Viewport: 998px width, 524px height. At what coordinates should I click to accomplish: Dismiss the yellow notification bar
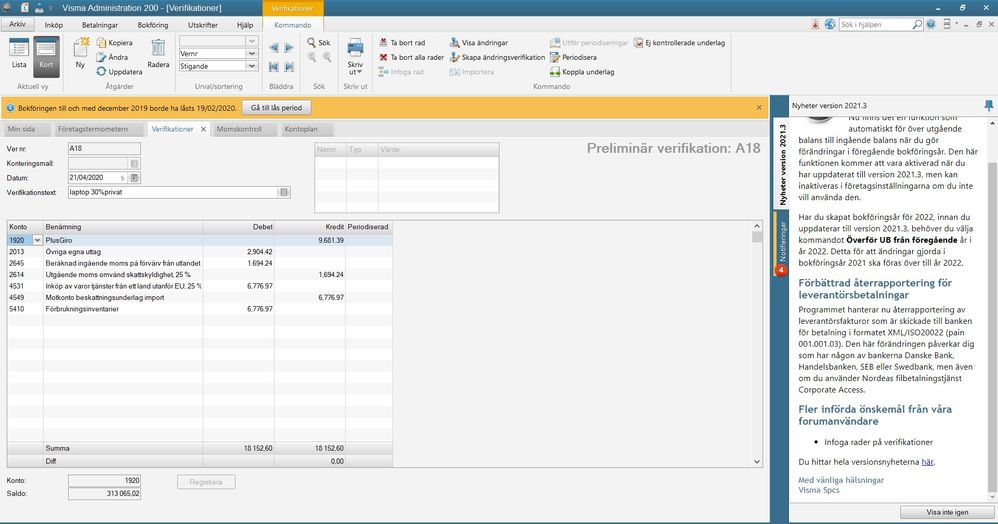point(759,108)
